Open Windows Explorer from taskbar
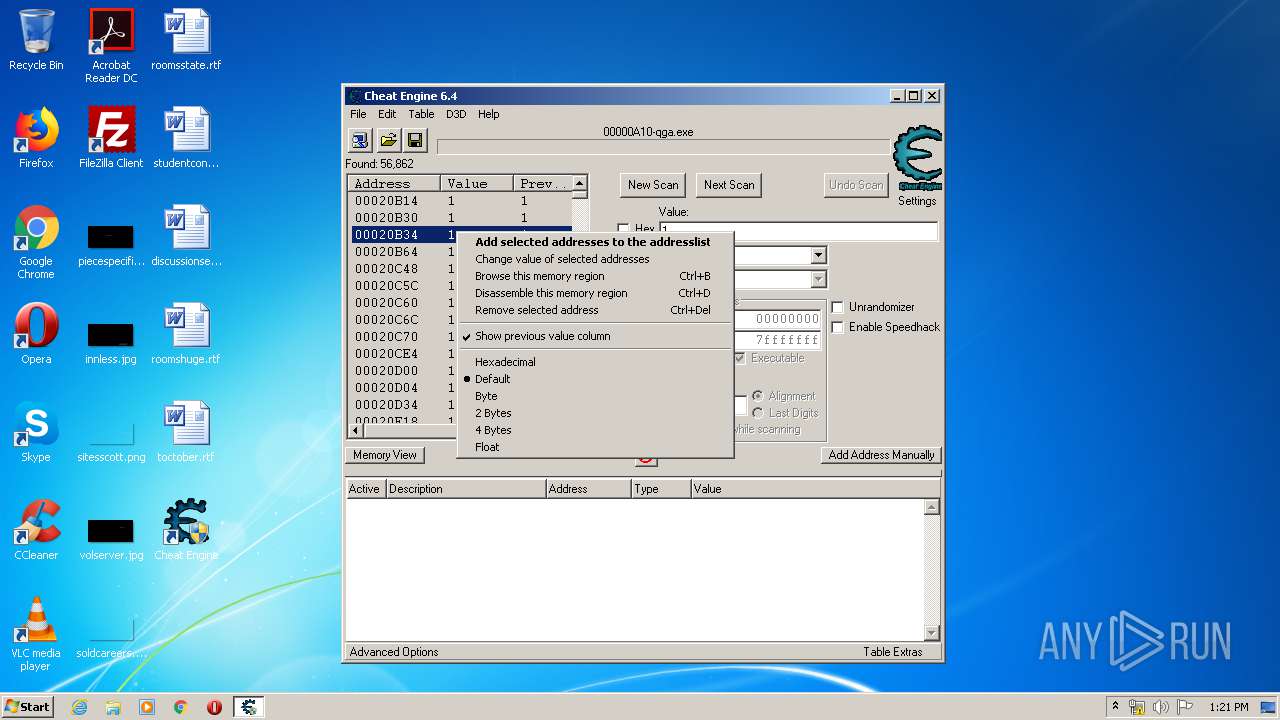1280x720 pixels. [x=113, y=707]
